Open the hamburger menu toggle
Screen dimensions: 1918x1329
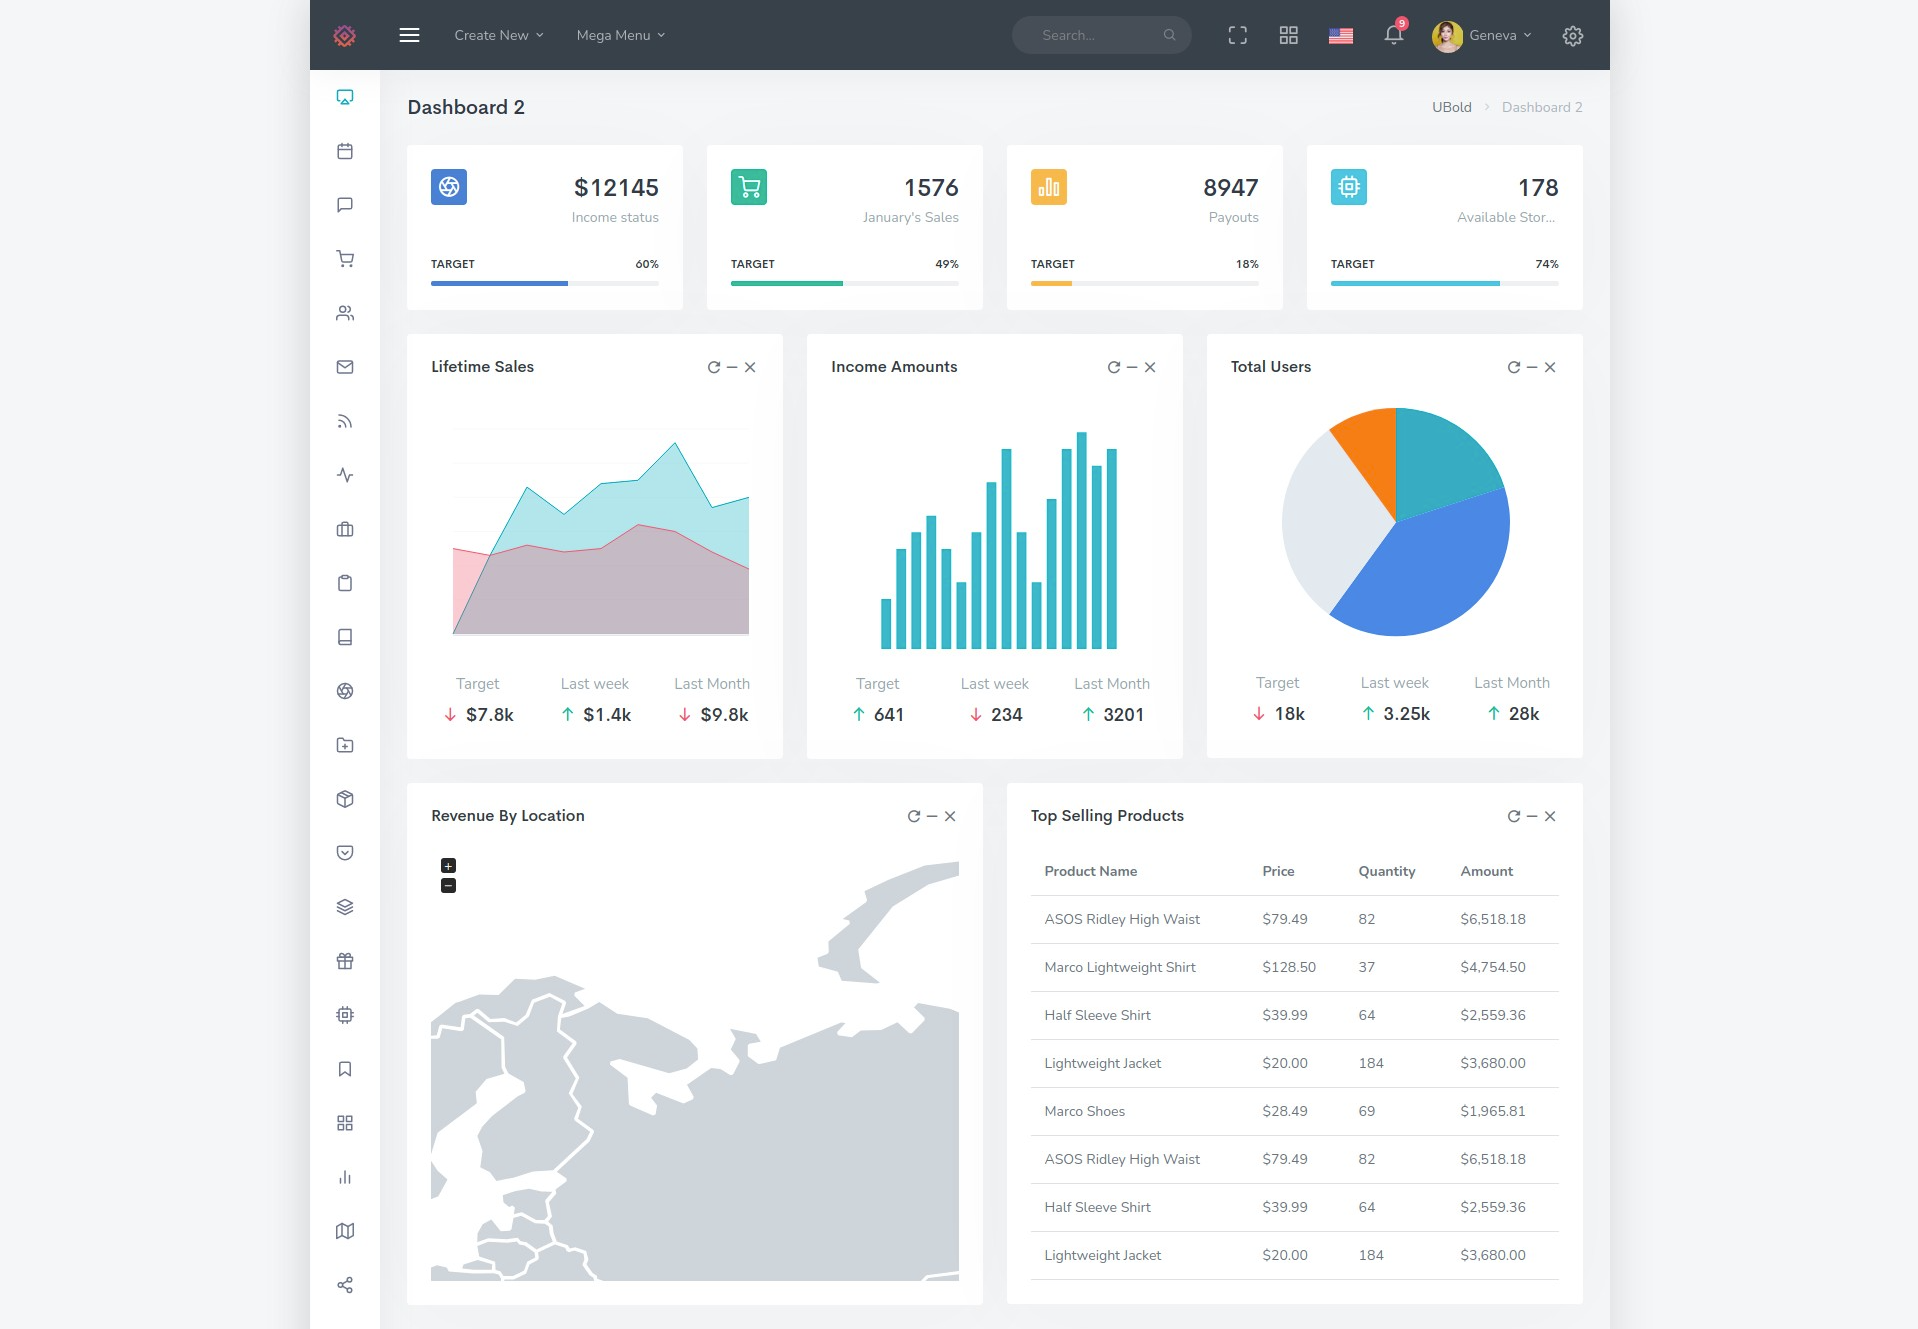(x=409, y=35)
